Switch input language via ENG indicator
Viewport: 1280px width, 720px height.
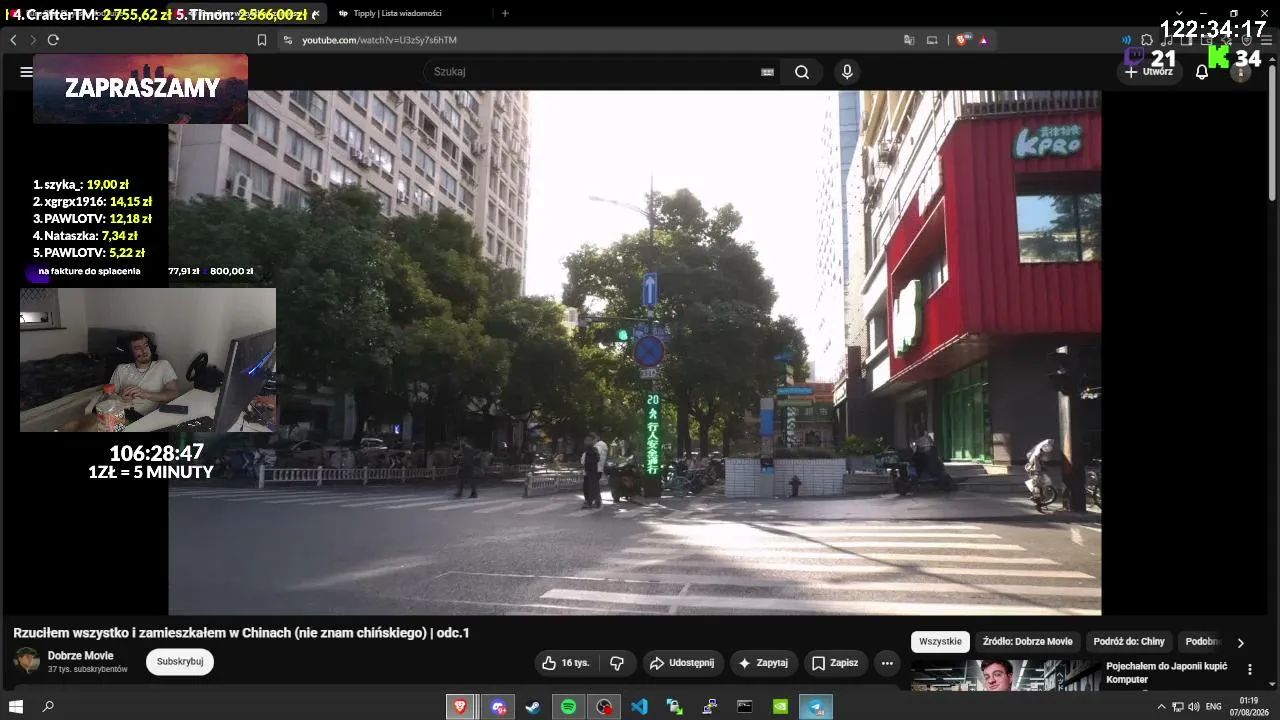click(x=1214, y=707)
